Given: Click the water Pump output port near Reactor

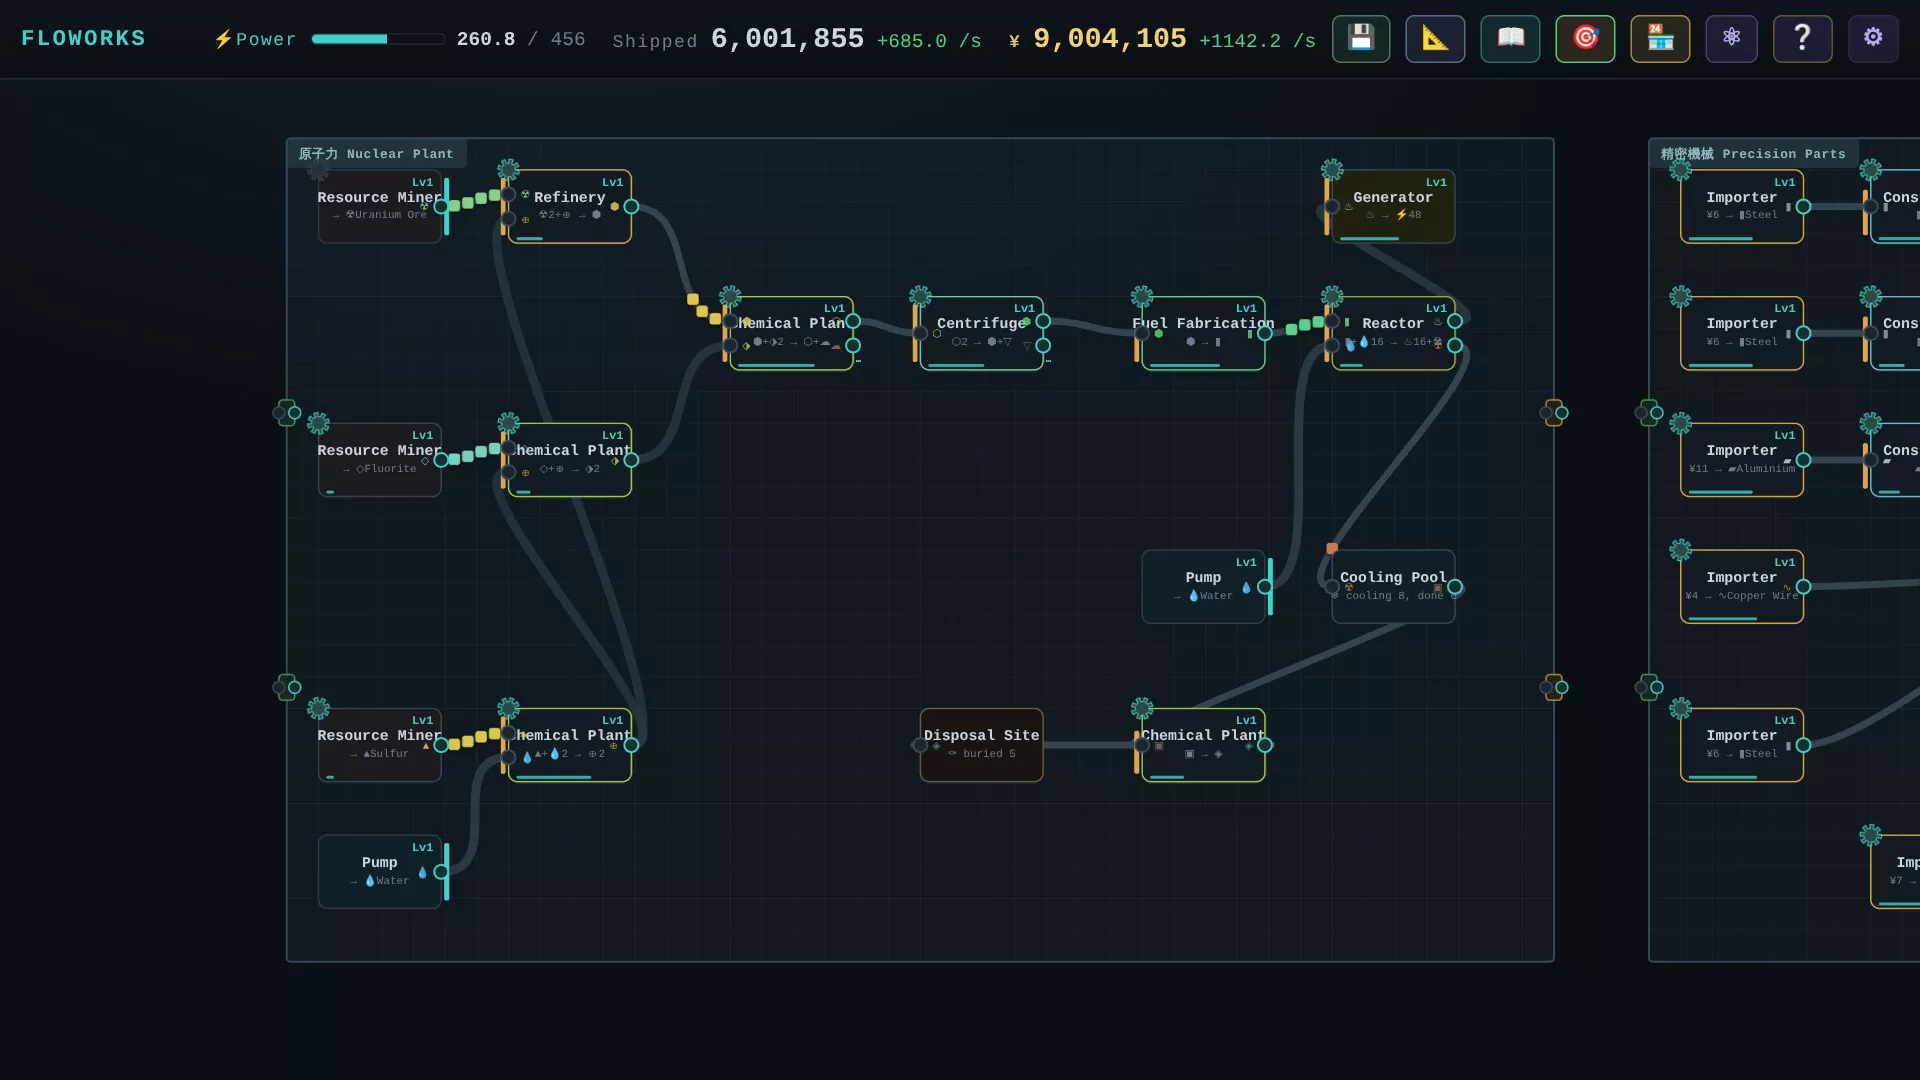Looking at the screenshot, I should (x=1265, y=587).
